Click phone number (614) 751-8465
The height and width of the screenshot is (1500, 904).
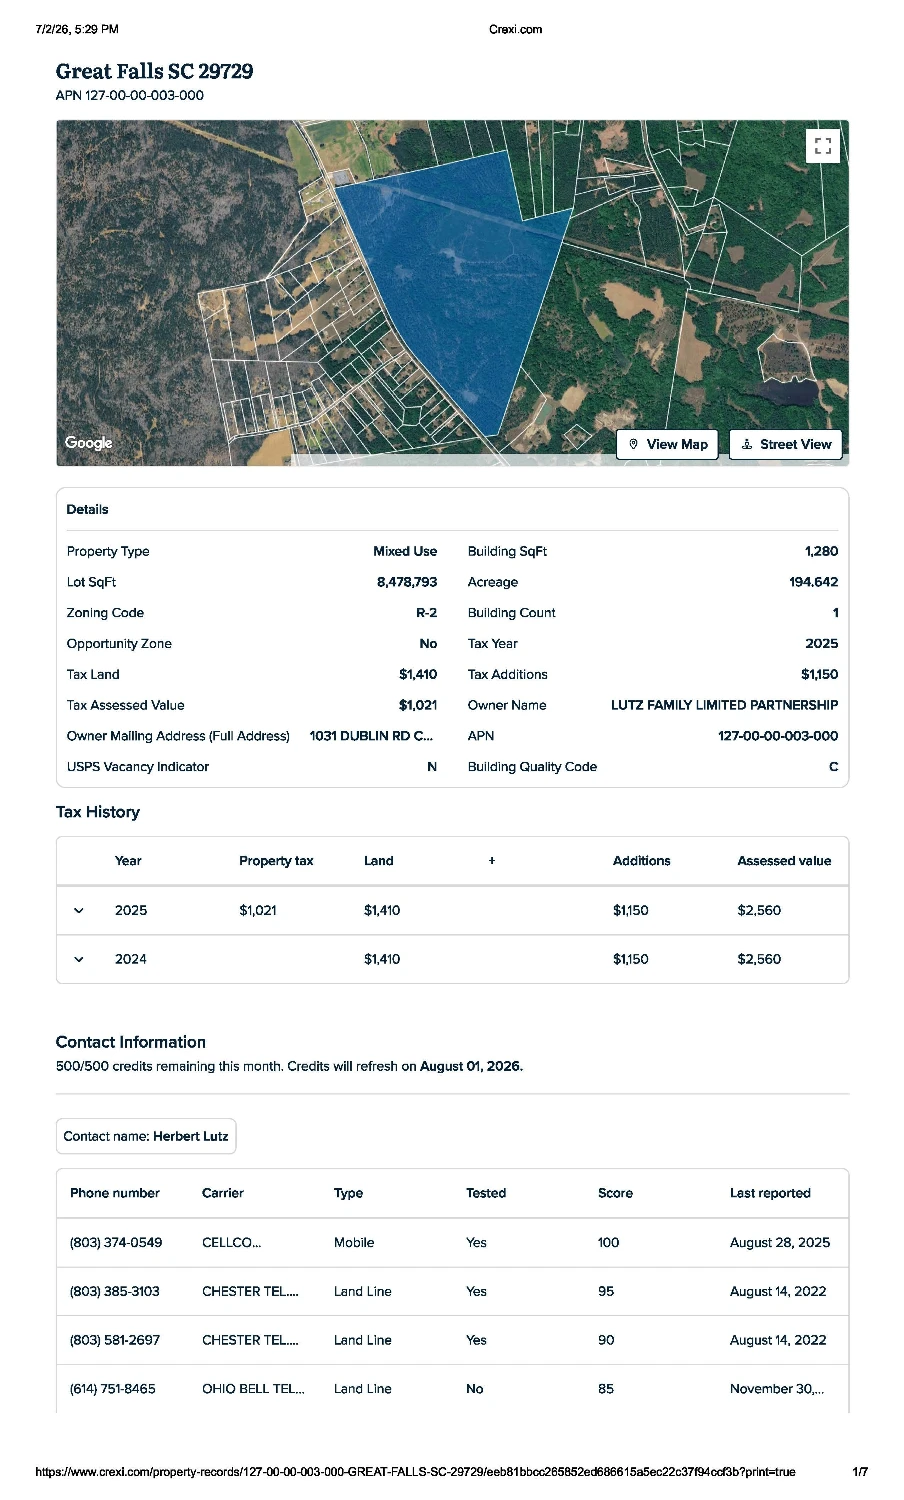[113, 1389]
